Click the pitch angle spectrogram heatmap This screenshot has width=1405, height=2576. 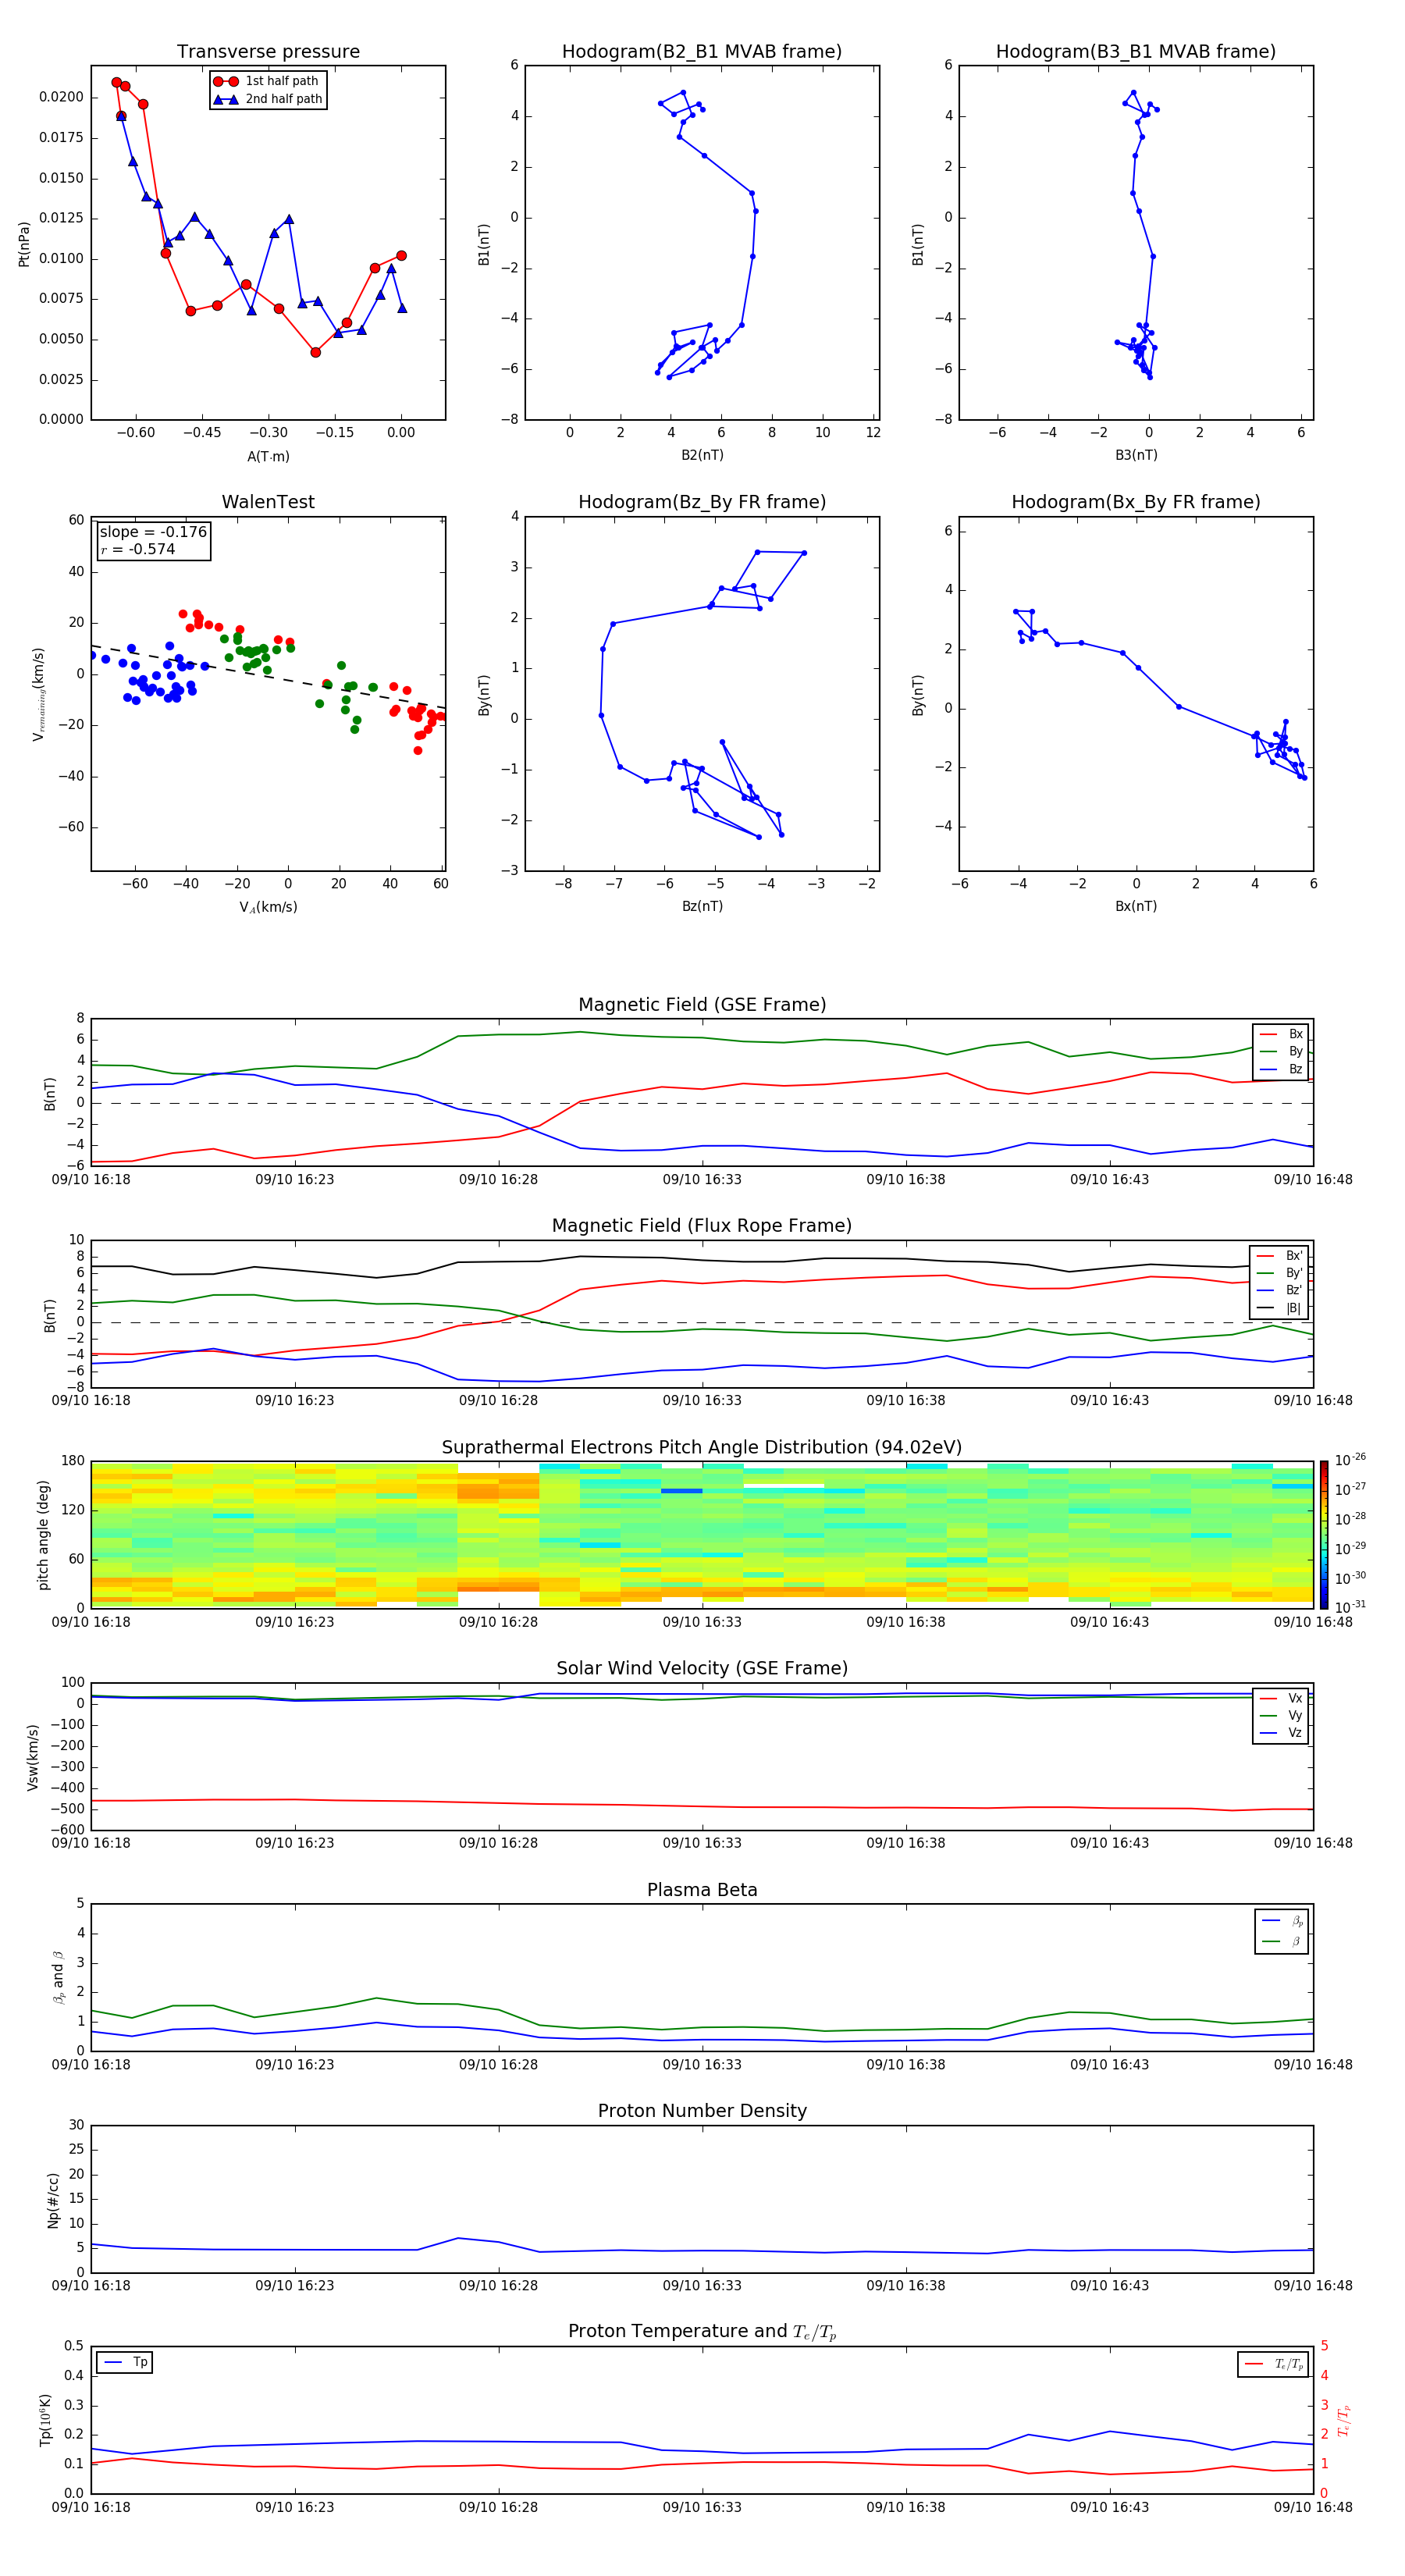702,1535
